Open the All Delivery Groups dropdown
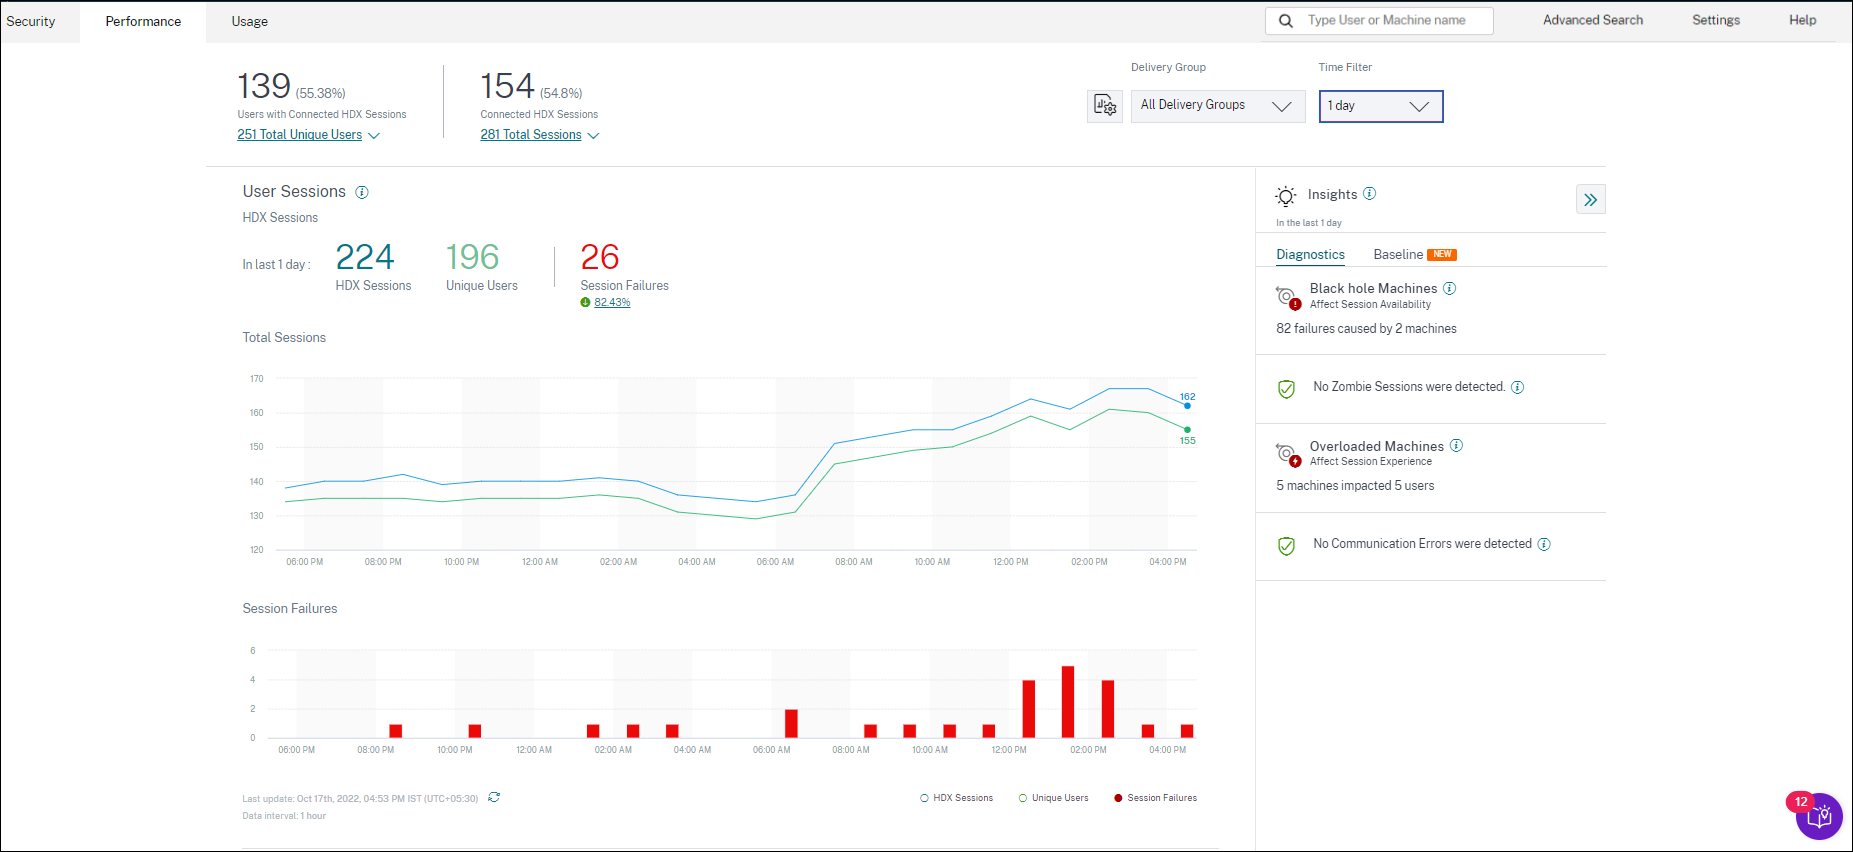The width and height of the screenshot is (1853, 852). 1217,106
